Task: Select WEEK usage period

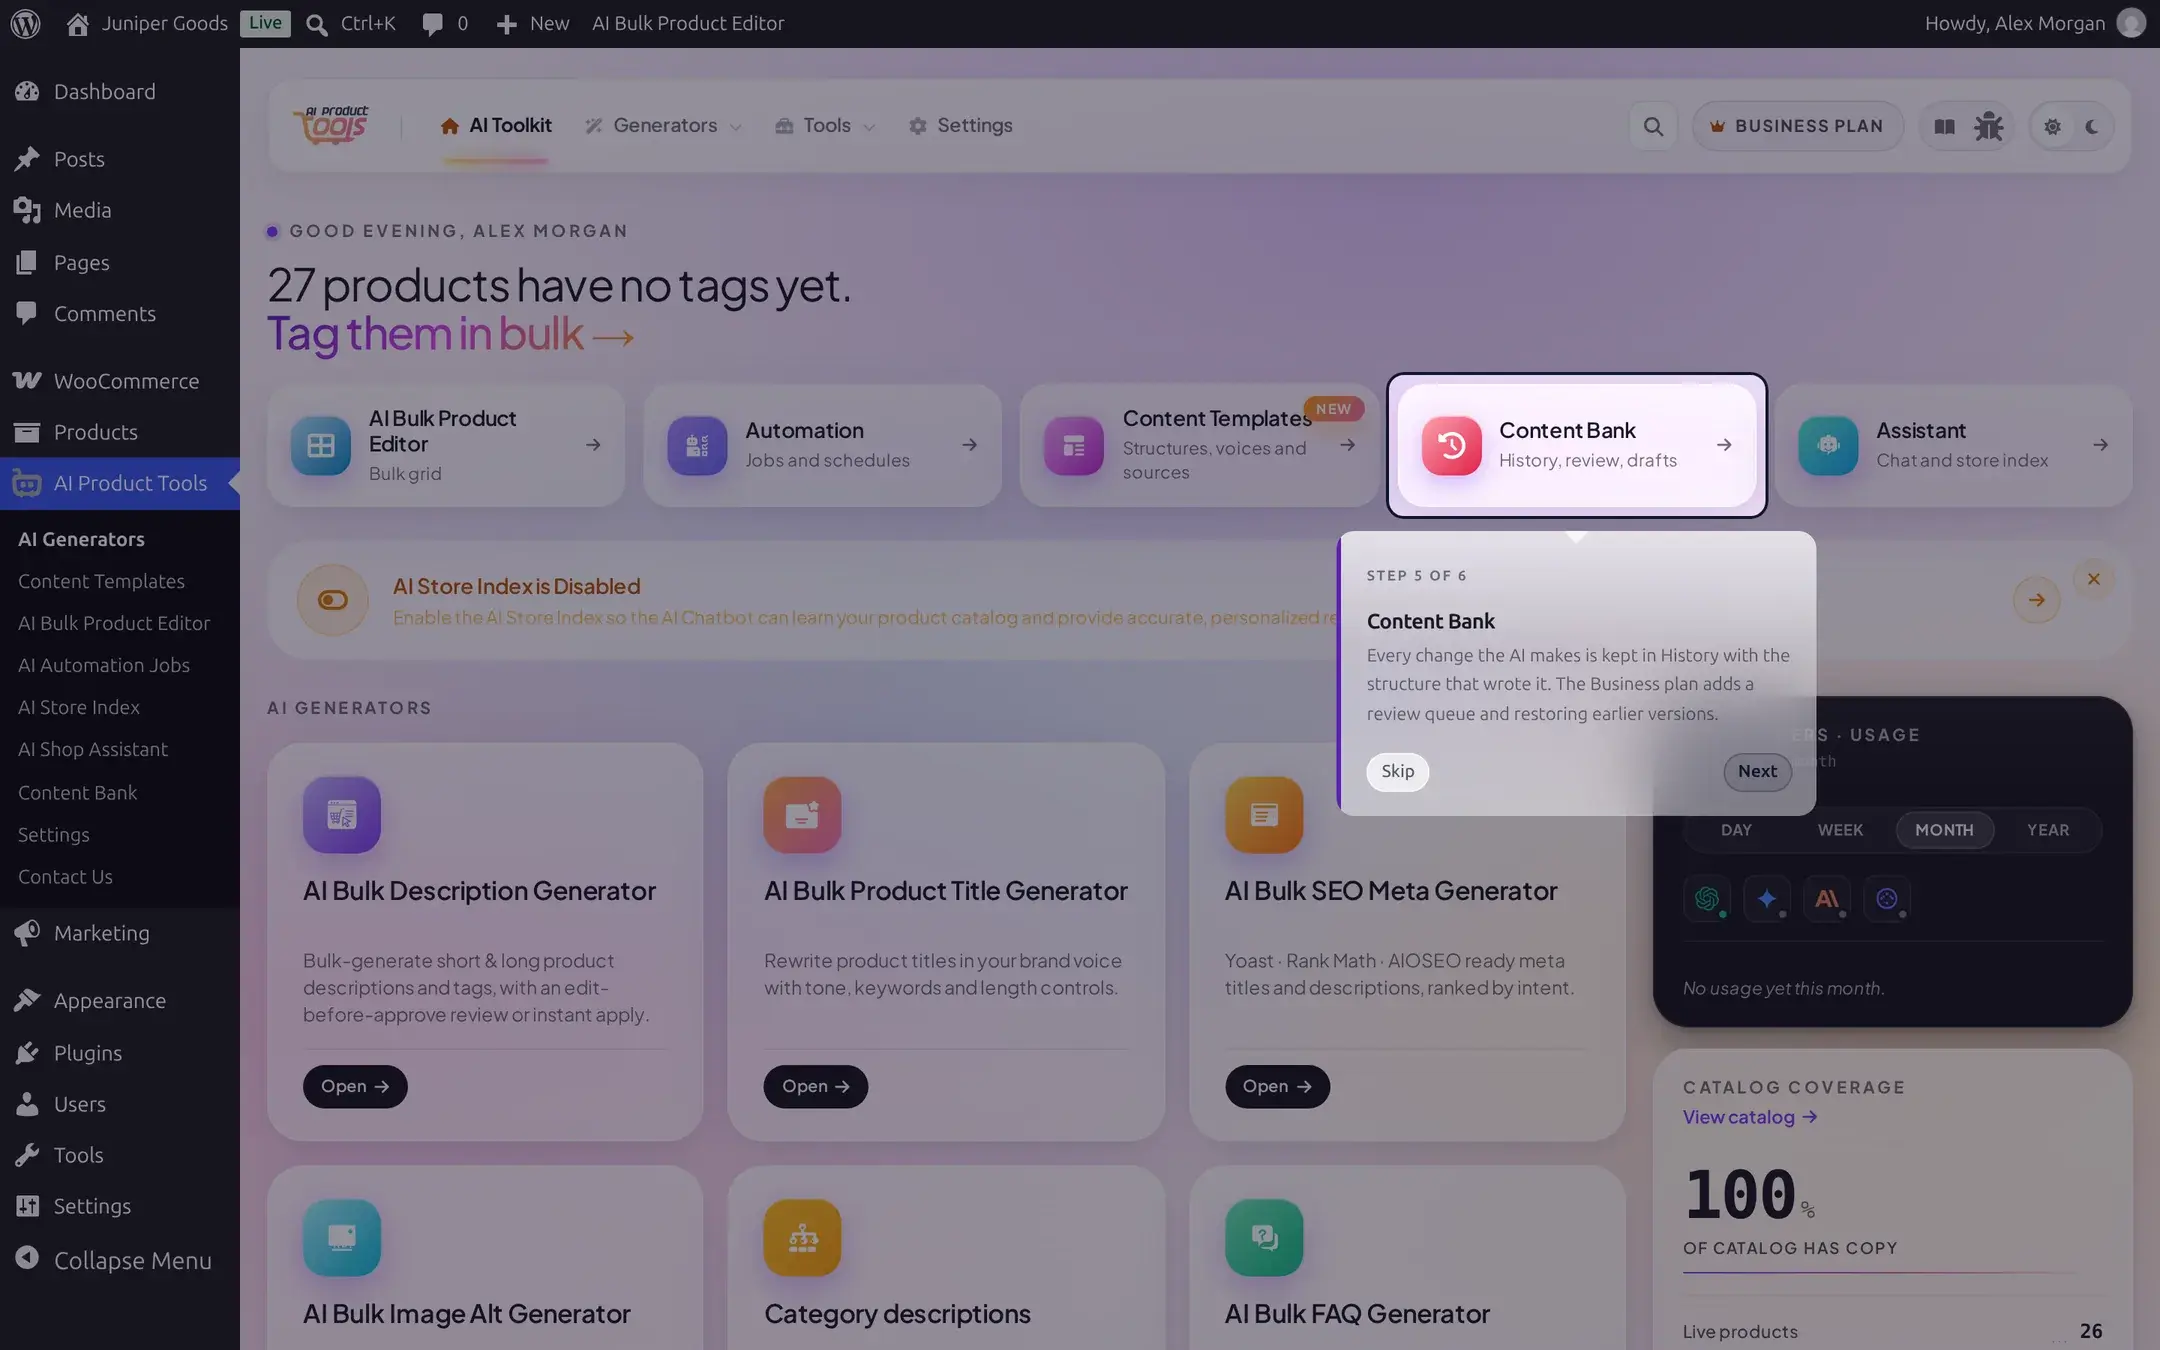Action: [1840, 830]
